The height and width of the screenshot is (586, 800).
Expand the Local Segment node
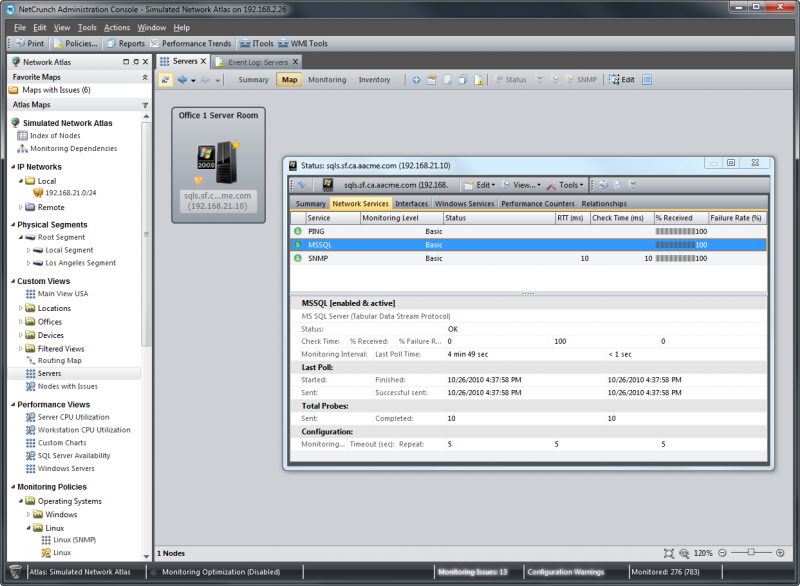[x=29, y=250]
